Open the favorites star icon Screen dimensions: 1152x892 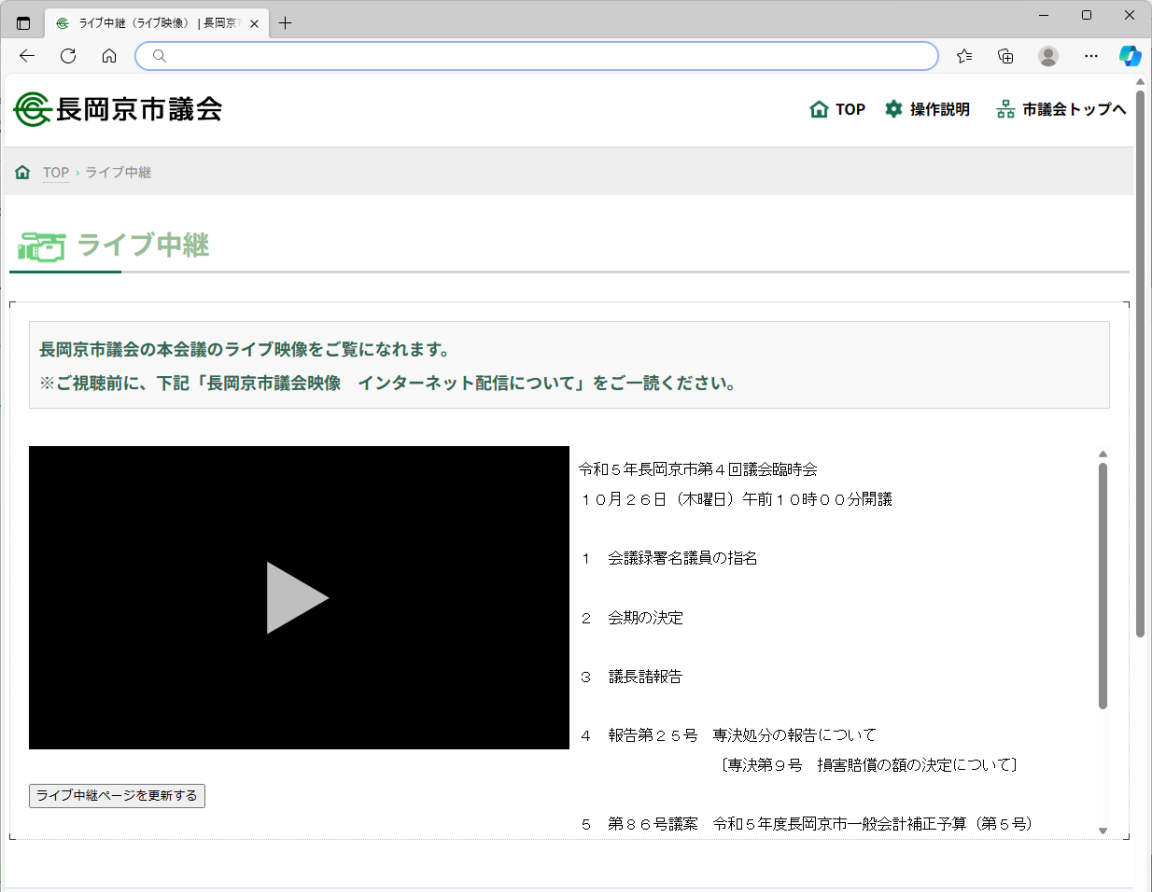click(965, 56)
